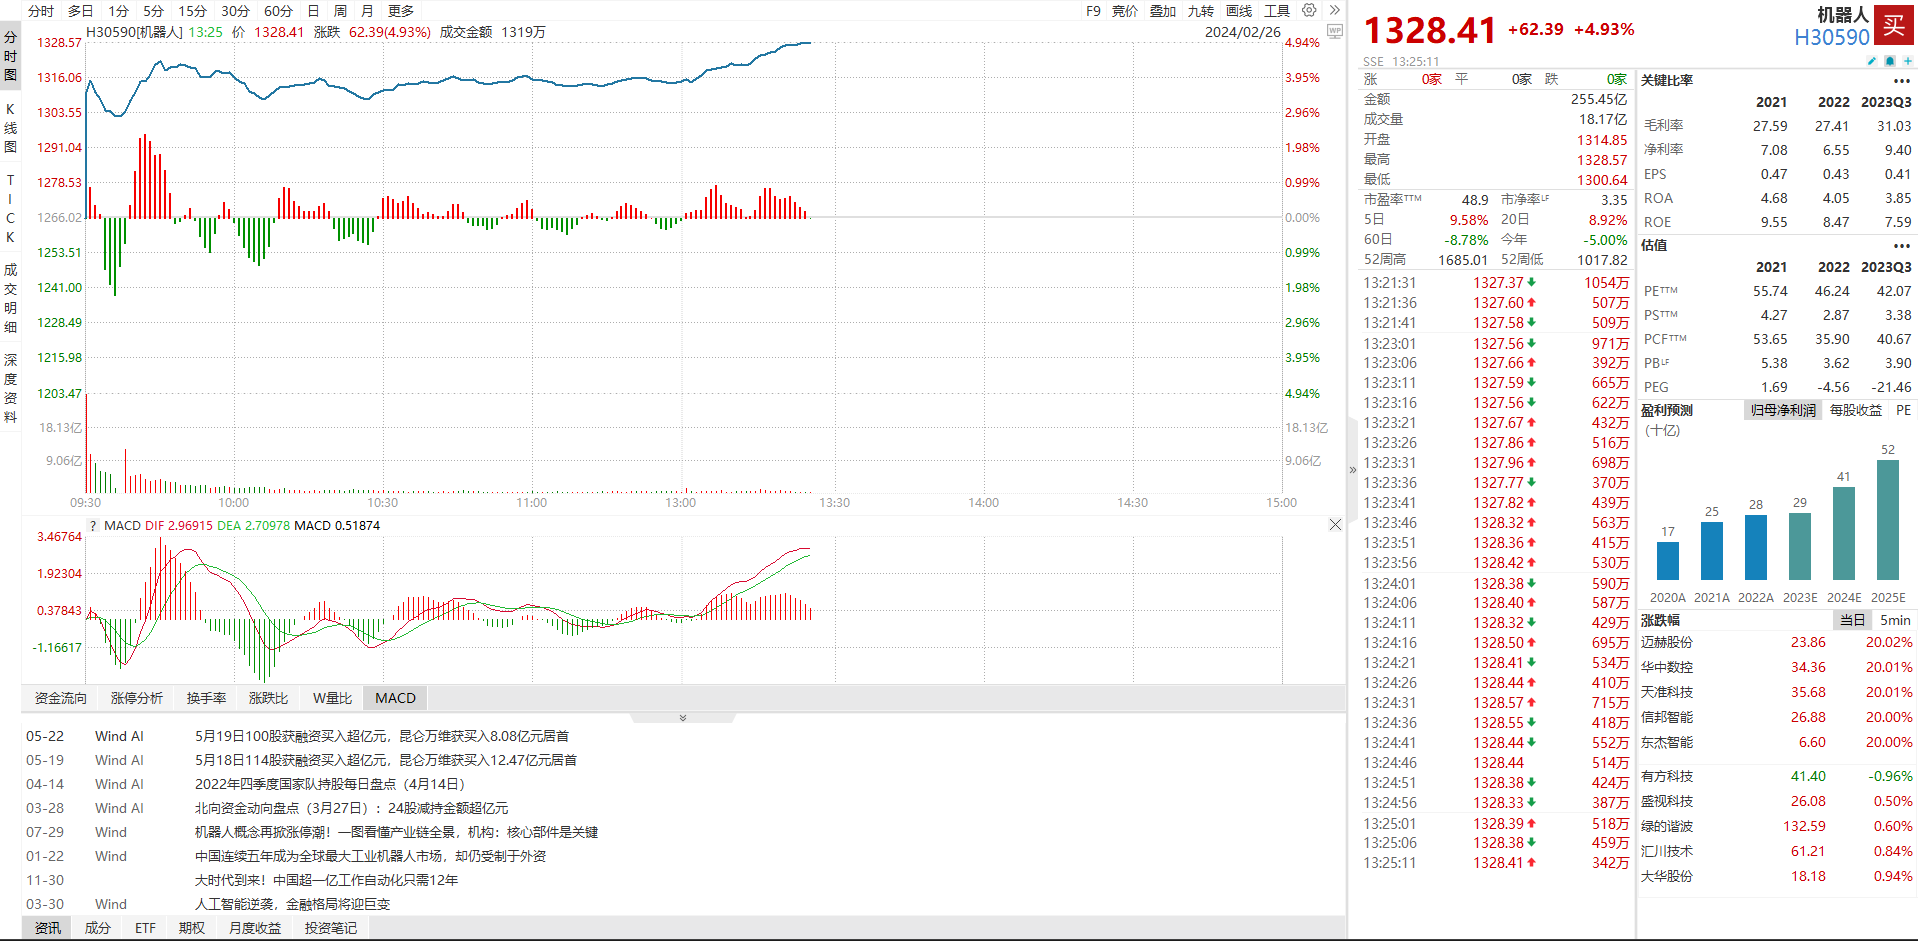Switch to the 5min gainers ranking
Viewport: 1918px width, 941px height.
pos(1895,620)
